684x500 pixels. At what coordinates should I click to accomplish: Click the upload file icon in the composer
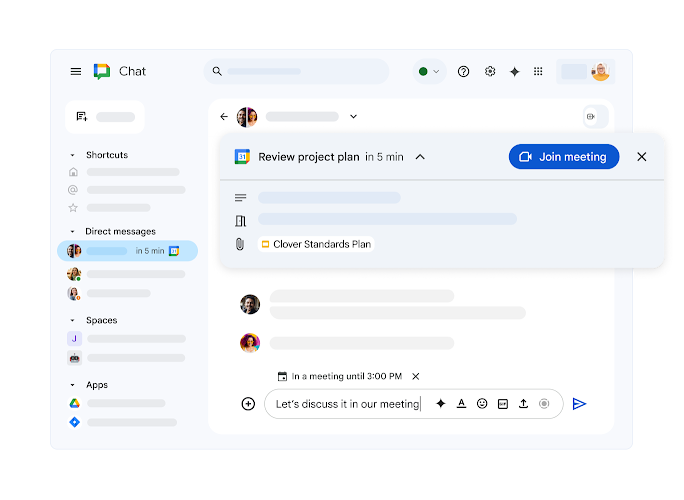(523, 404)
